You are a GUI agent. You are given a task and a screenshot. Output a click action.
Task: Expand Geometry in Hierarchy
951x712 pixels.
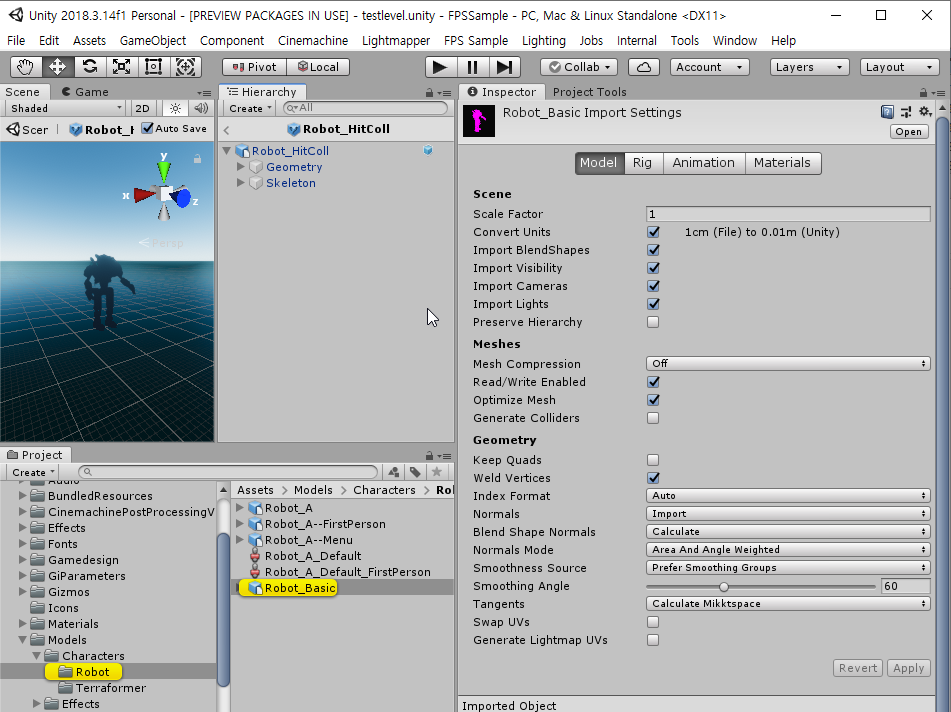tap(241, 167)
